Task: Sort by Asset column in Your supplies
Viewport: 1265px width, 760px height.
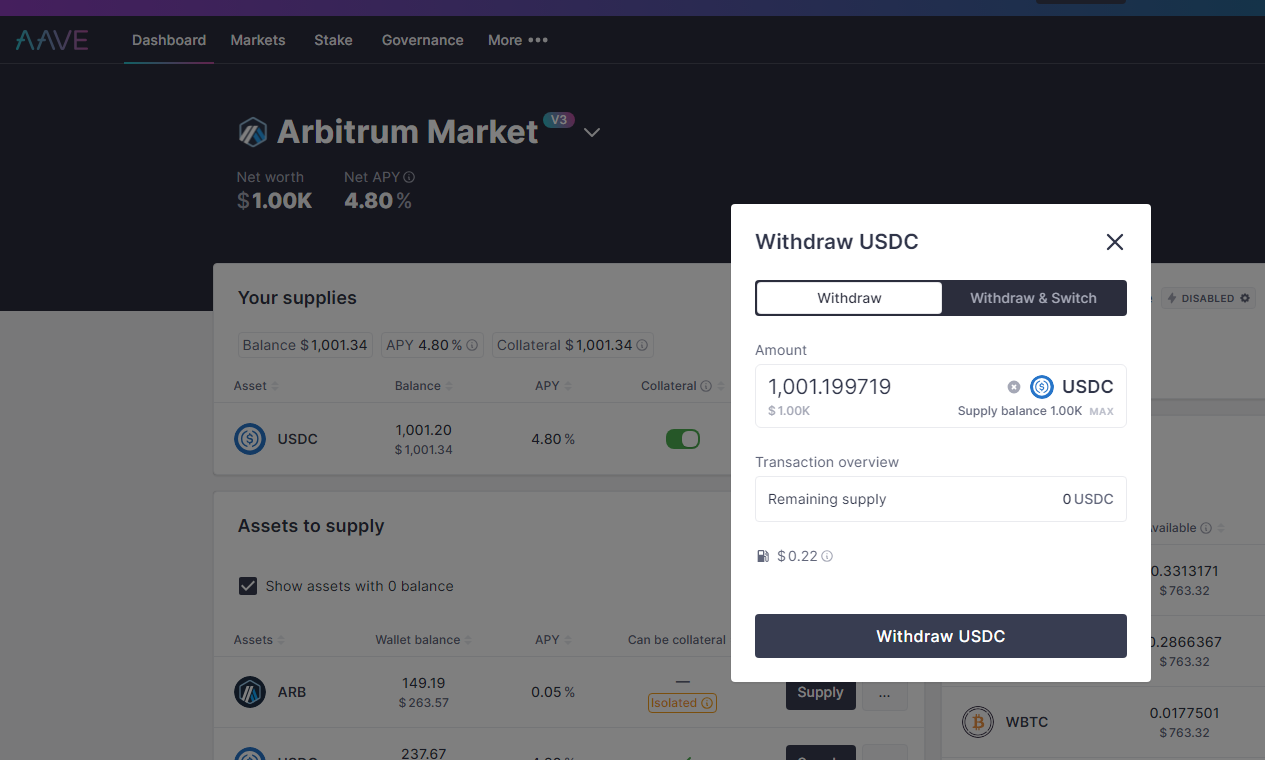Action: click(256, 386)
